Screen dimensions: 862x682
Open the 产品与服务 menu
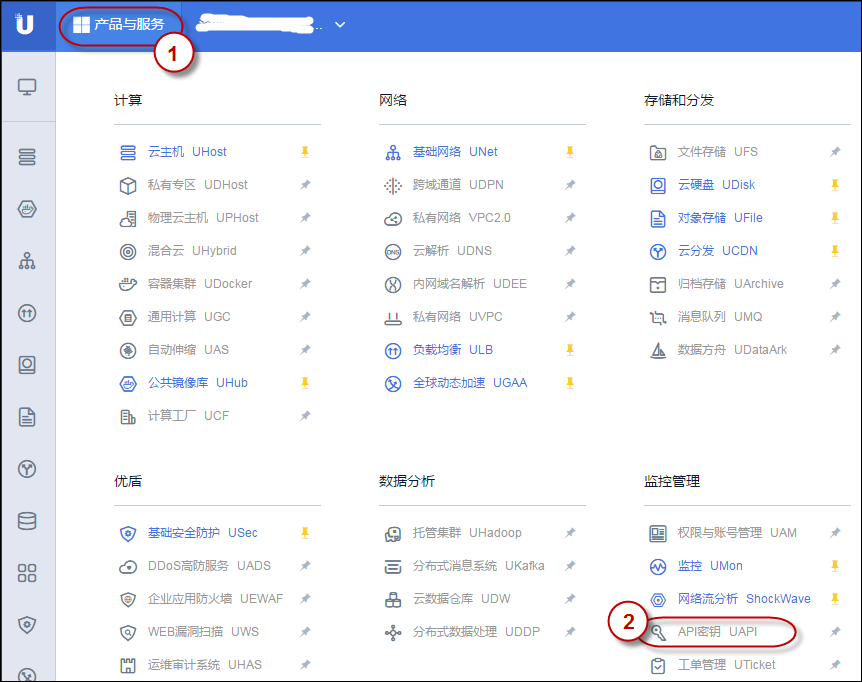119,24
